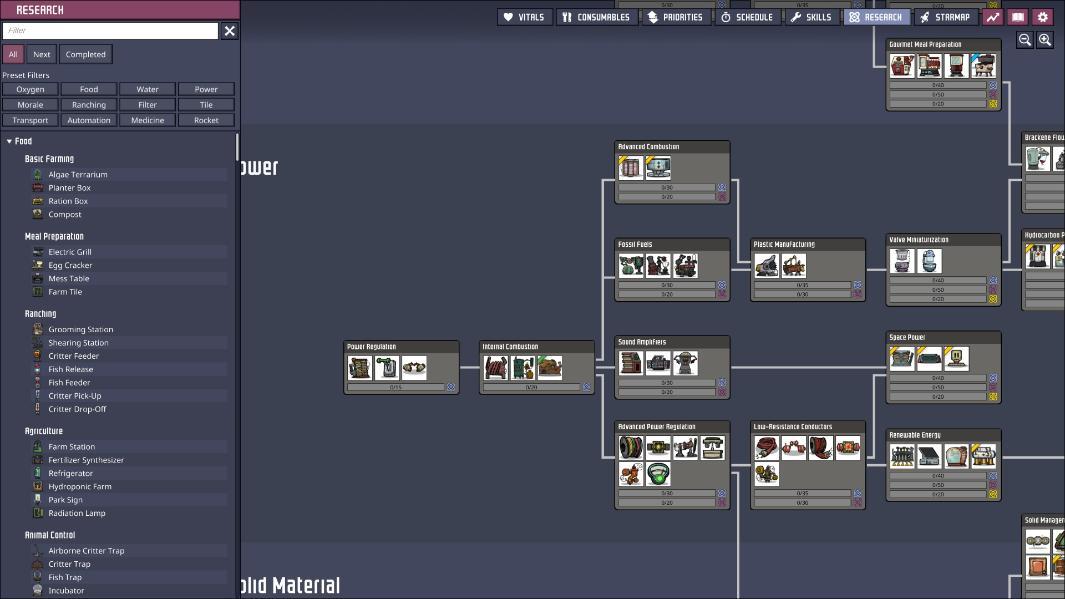The width and height of the screenshot is (1065, 599).
Task: Toggle the Research screen button
Action: pyautogui.click(x=876, y=17)
